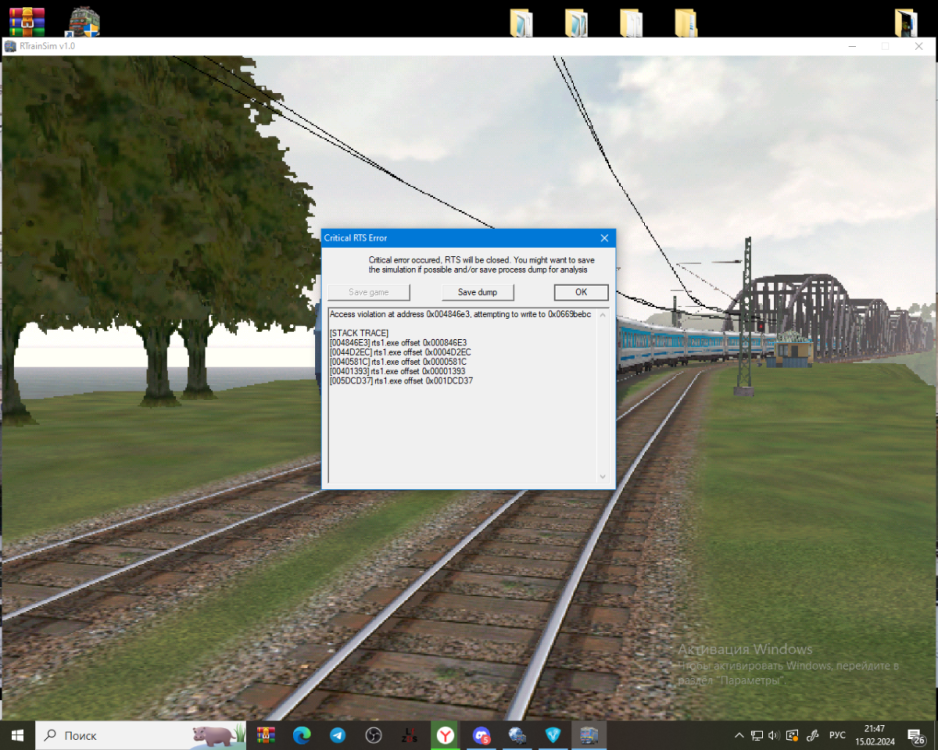938x750 pixels.
Task: Open the Windows Start menu
Action: coord(17,735)
